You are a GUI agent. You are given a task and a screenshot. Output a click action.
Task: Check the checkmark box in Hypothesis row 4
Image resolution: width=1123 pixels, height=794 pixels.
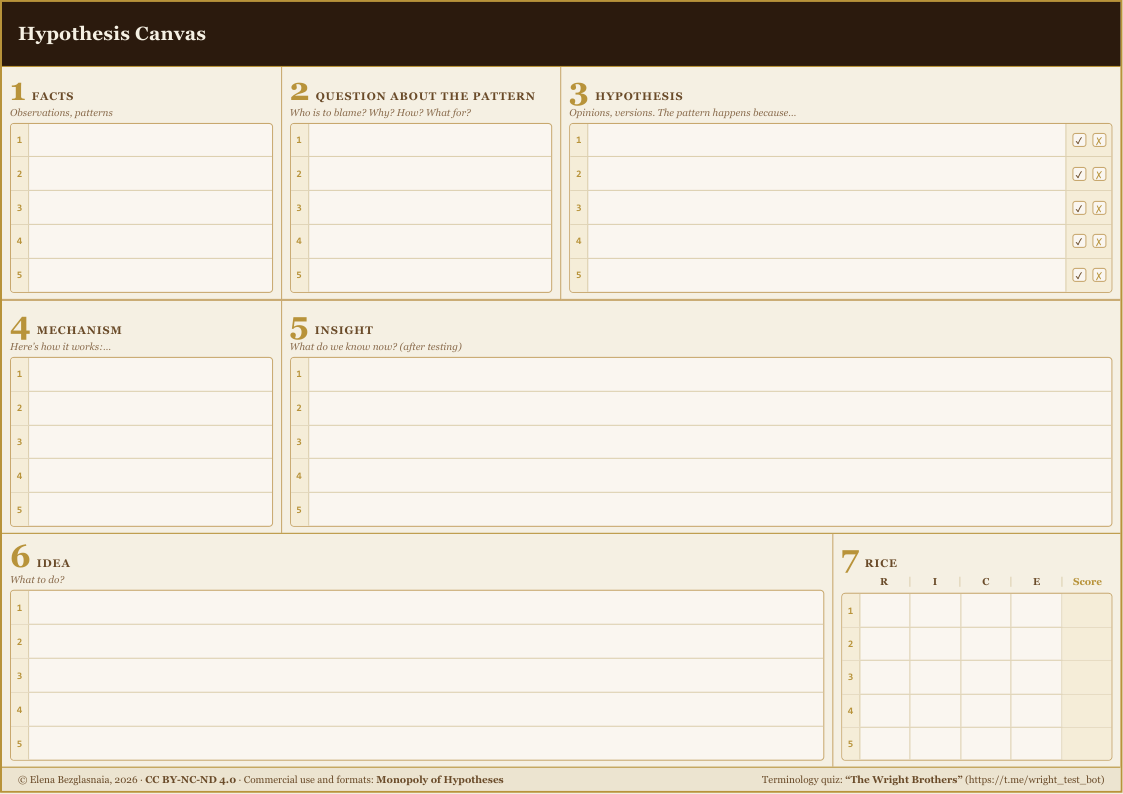pyautogui.click(x=1079, y=241)
